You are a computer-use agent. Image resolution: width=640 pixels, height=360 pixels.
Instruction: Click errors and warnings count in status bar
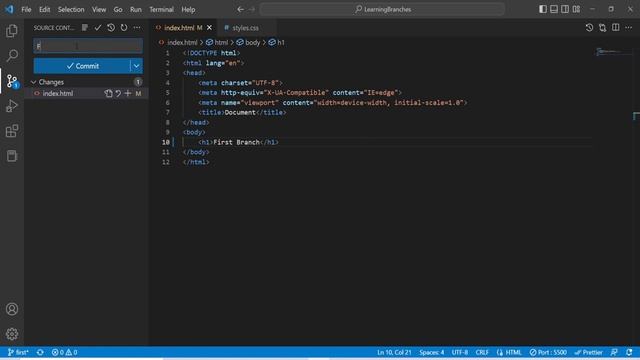(x=64, y=352)
